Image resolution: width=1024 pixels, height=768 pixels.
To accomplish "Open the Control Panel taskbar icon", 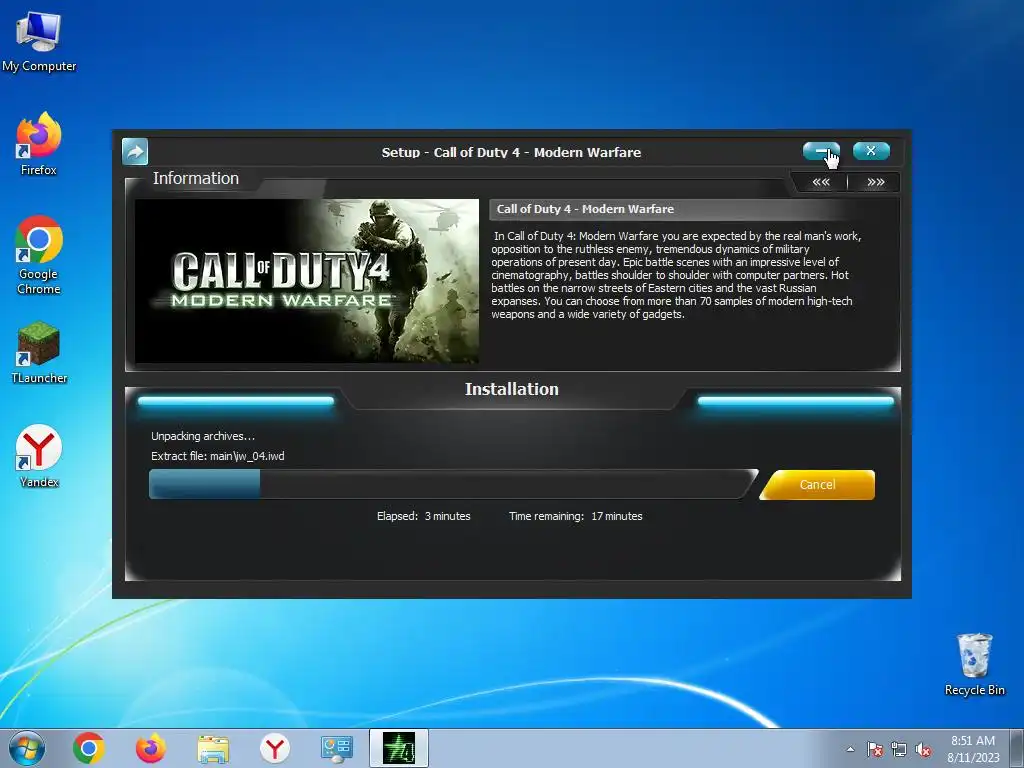I will pyautogui.click(x=337, y=748).
